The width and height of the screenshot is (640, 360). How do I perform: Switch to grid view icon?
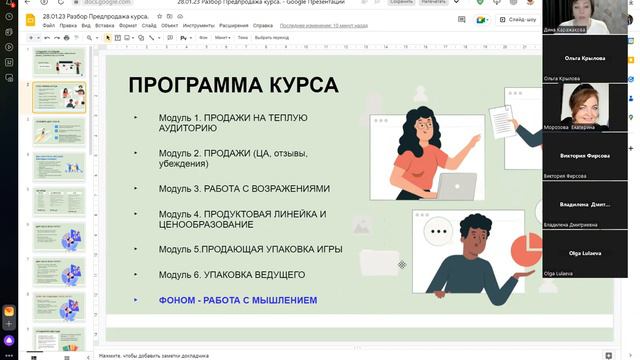(x=67, y=357)
